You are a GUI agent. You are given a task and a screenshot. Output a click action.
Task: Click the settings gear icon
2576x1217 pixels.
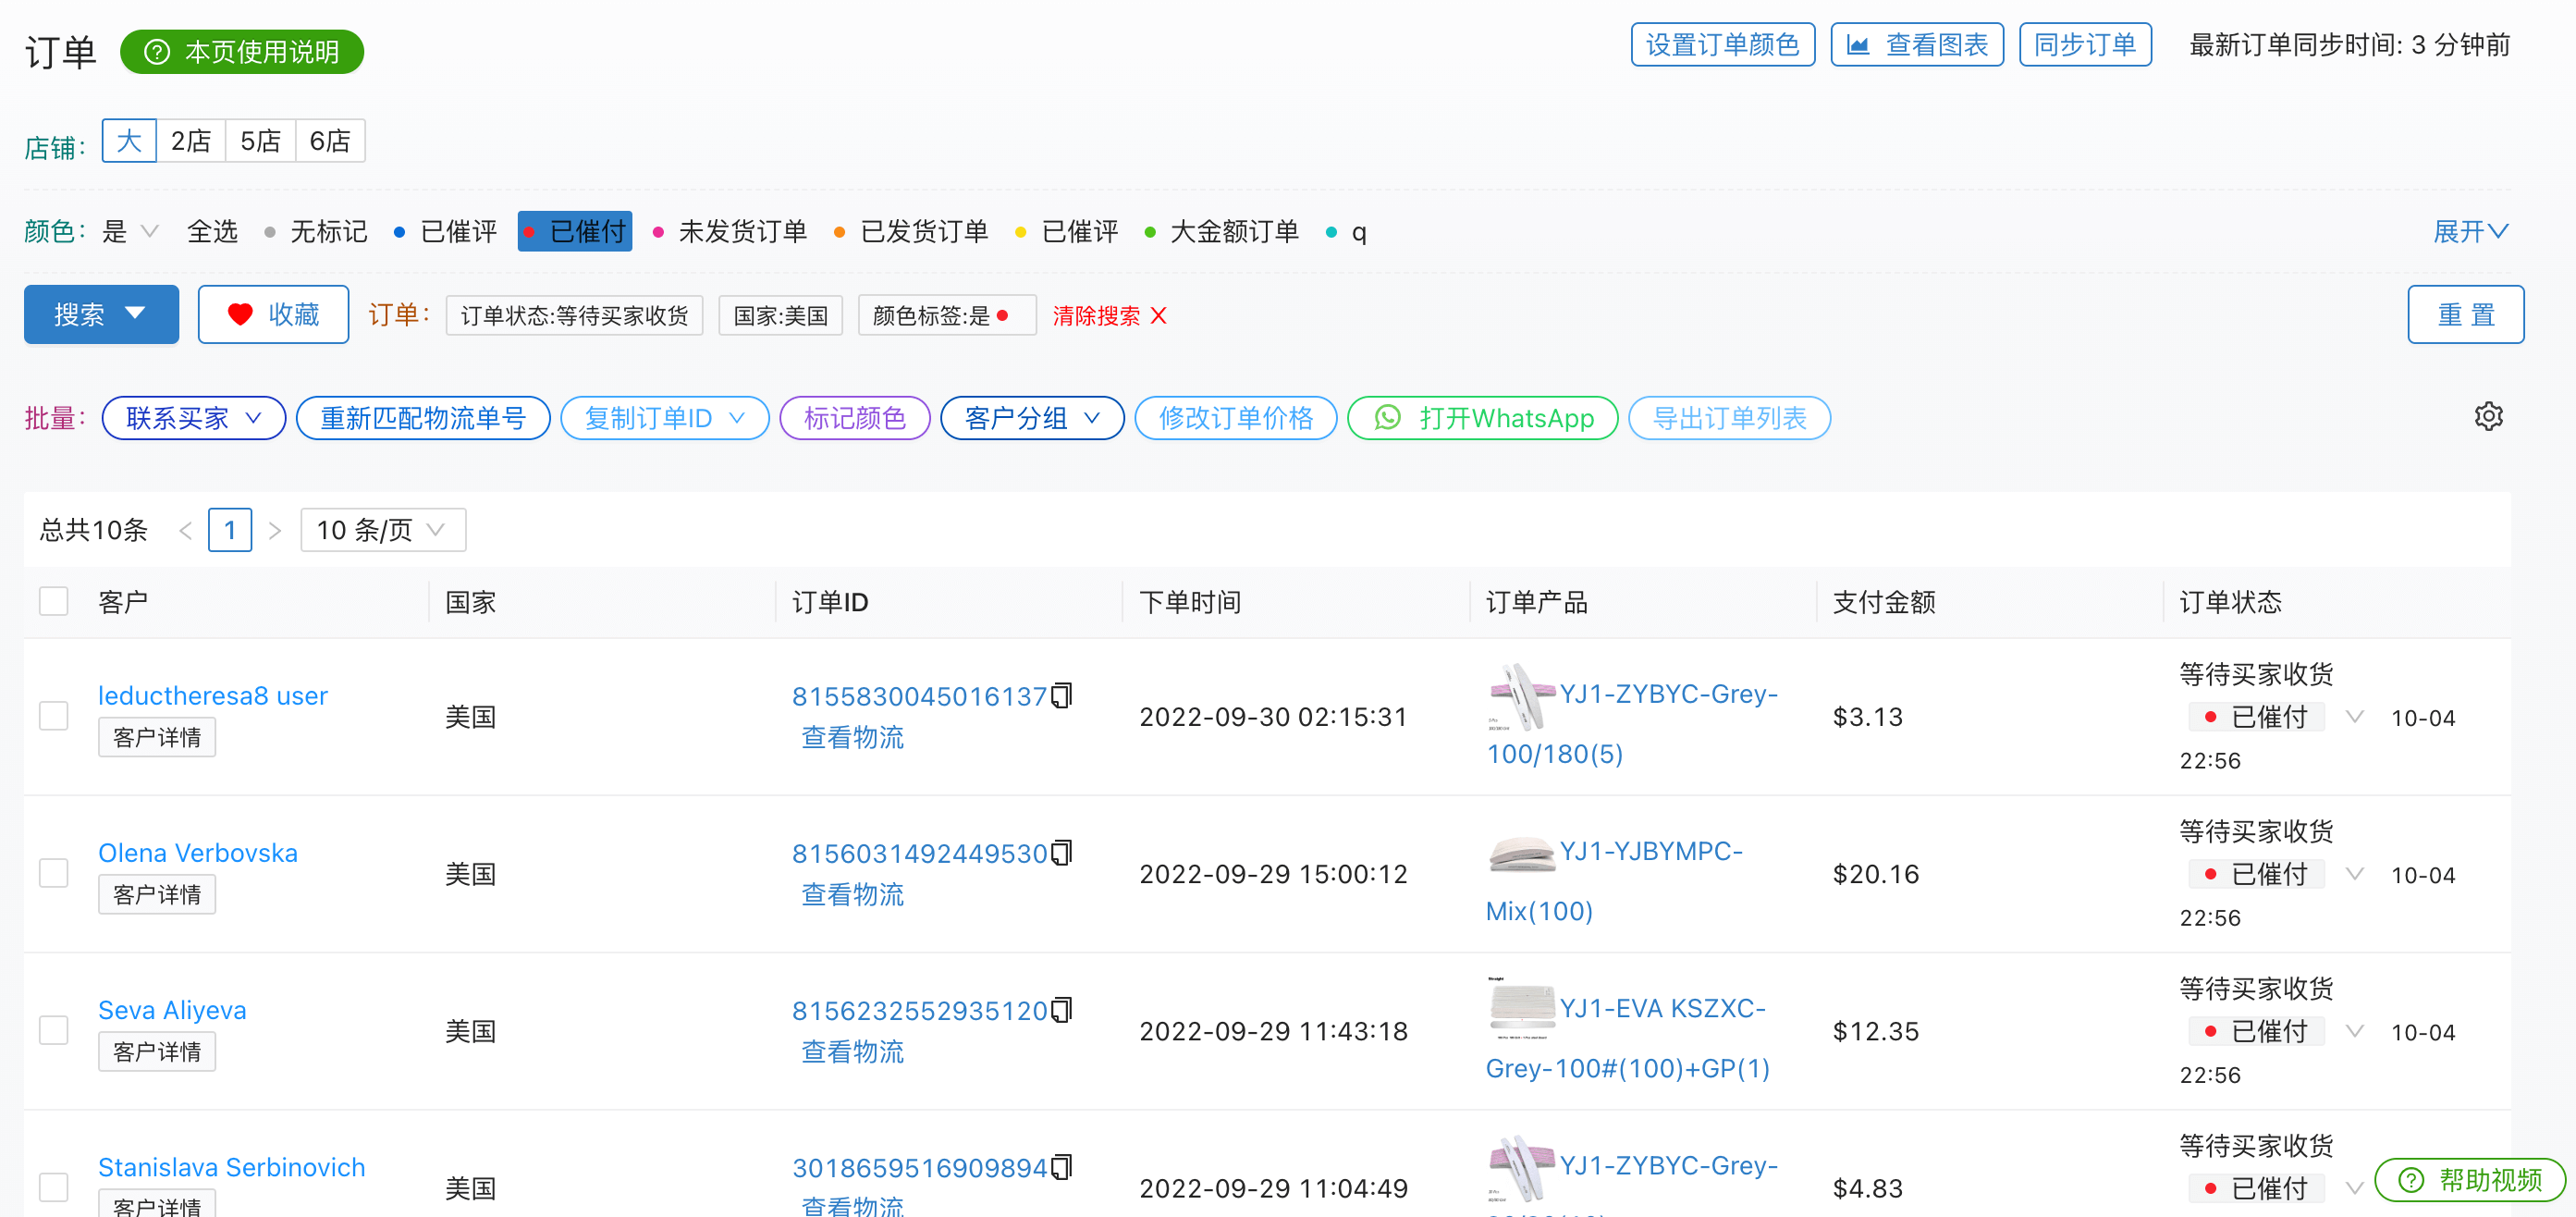(2487, 416)
